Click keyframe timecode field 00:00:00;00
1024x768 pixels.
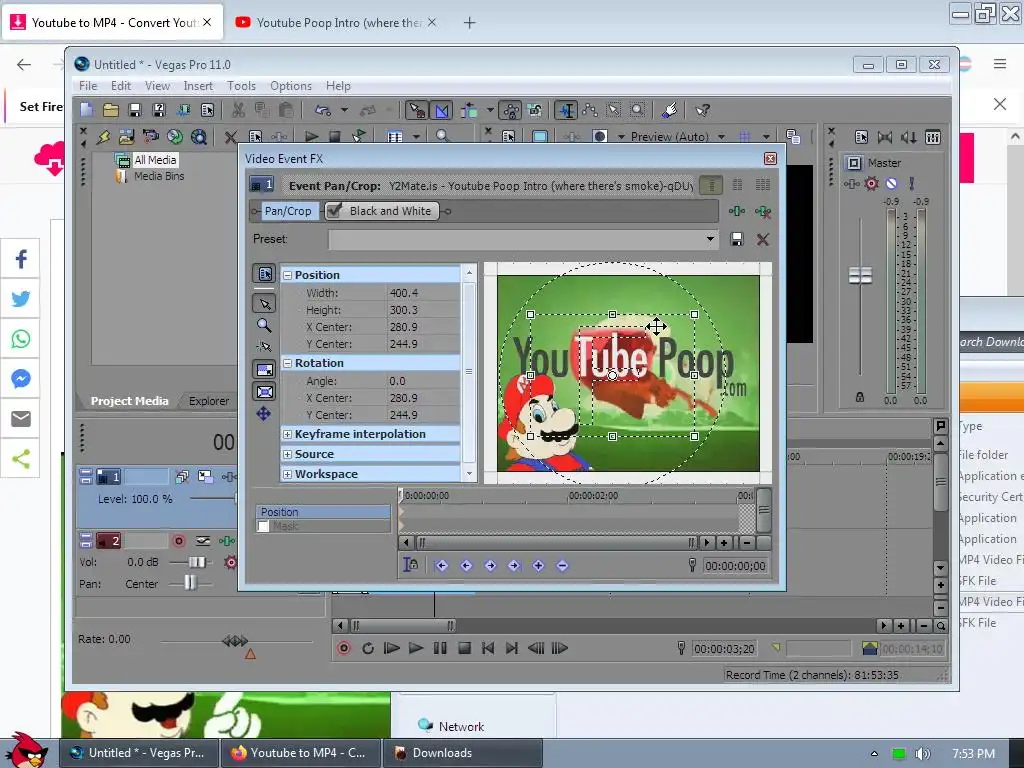pos(735,566)
